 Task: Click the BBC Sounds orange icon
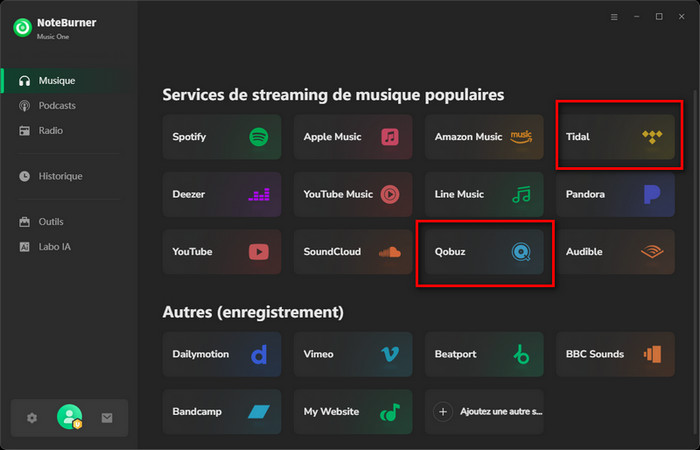(652, 354)
